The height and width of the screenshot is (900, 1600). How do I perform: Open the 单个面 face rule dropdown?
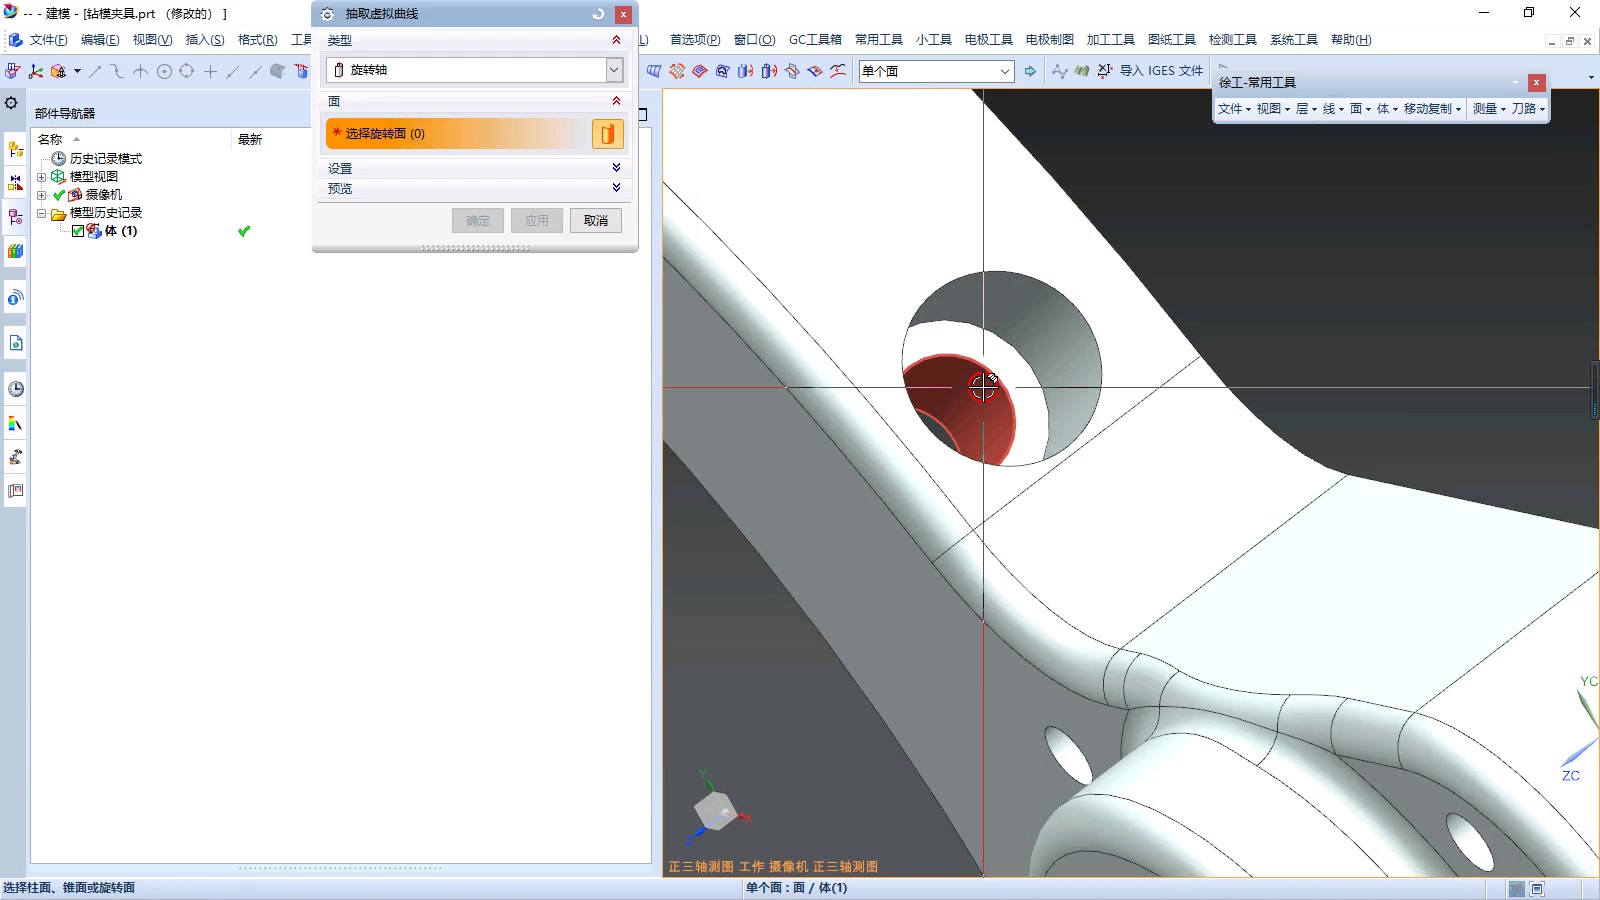coord(936,71)
